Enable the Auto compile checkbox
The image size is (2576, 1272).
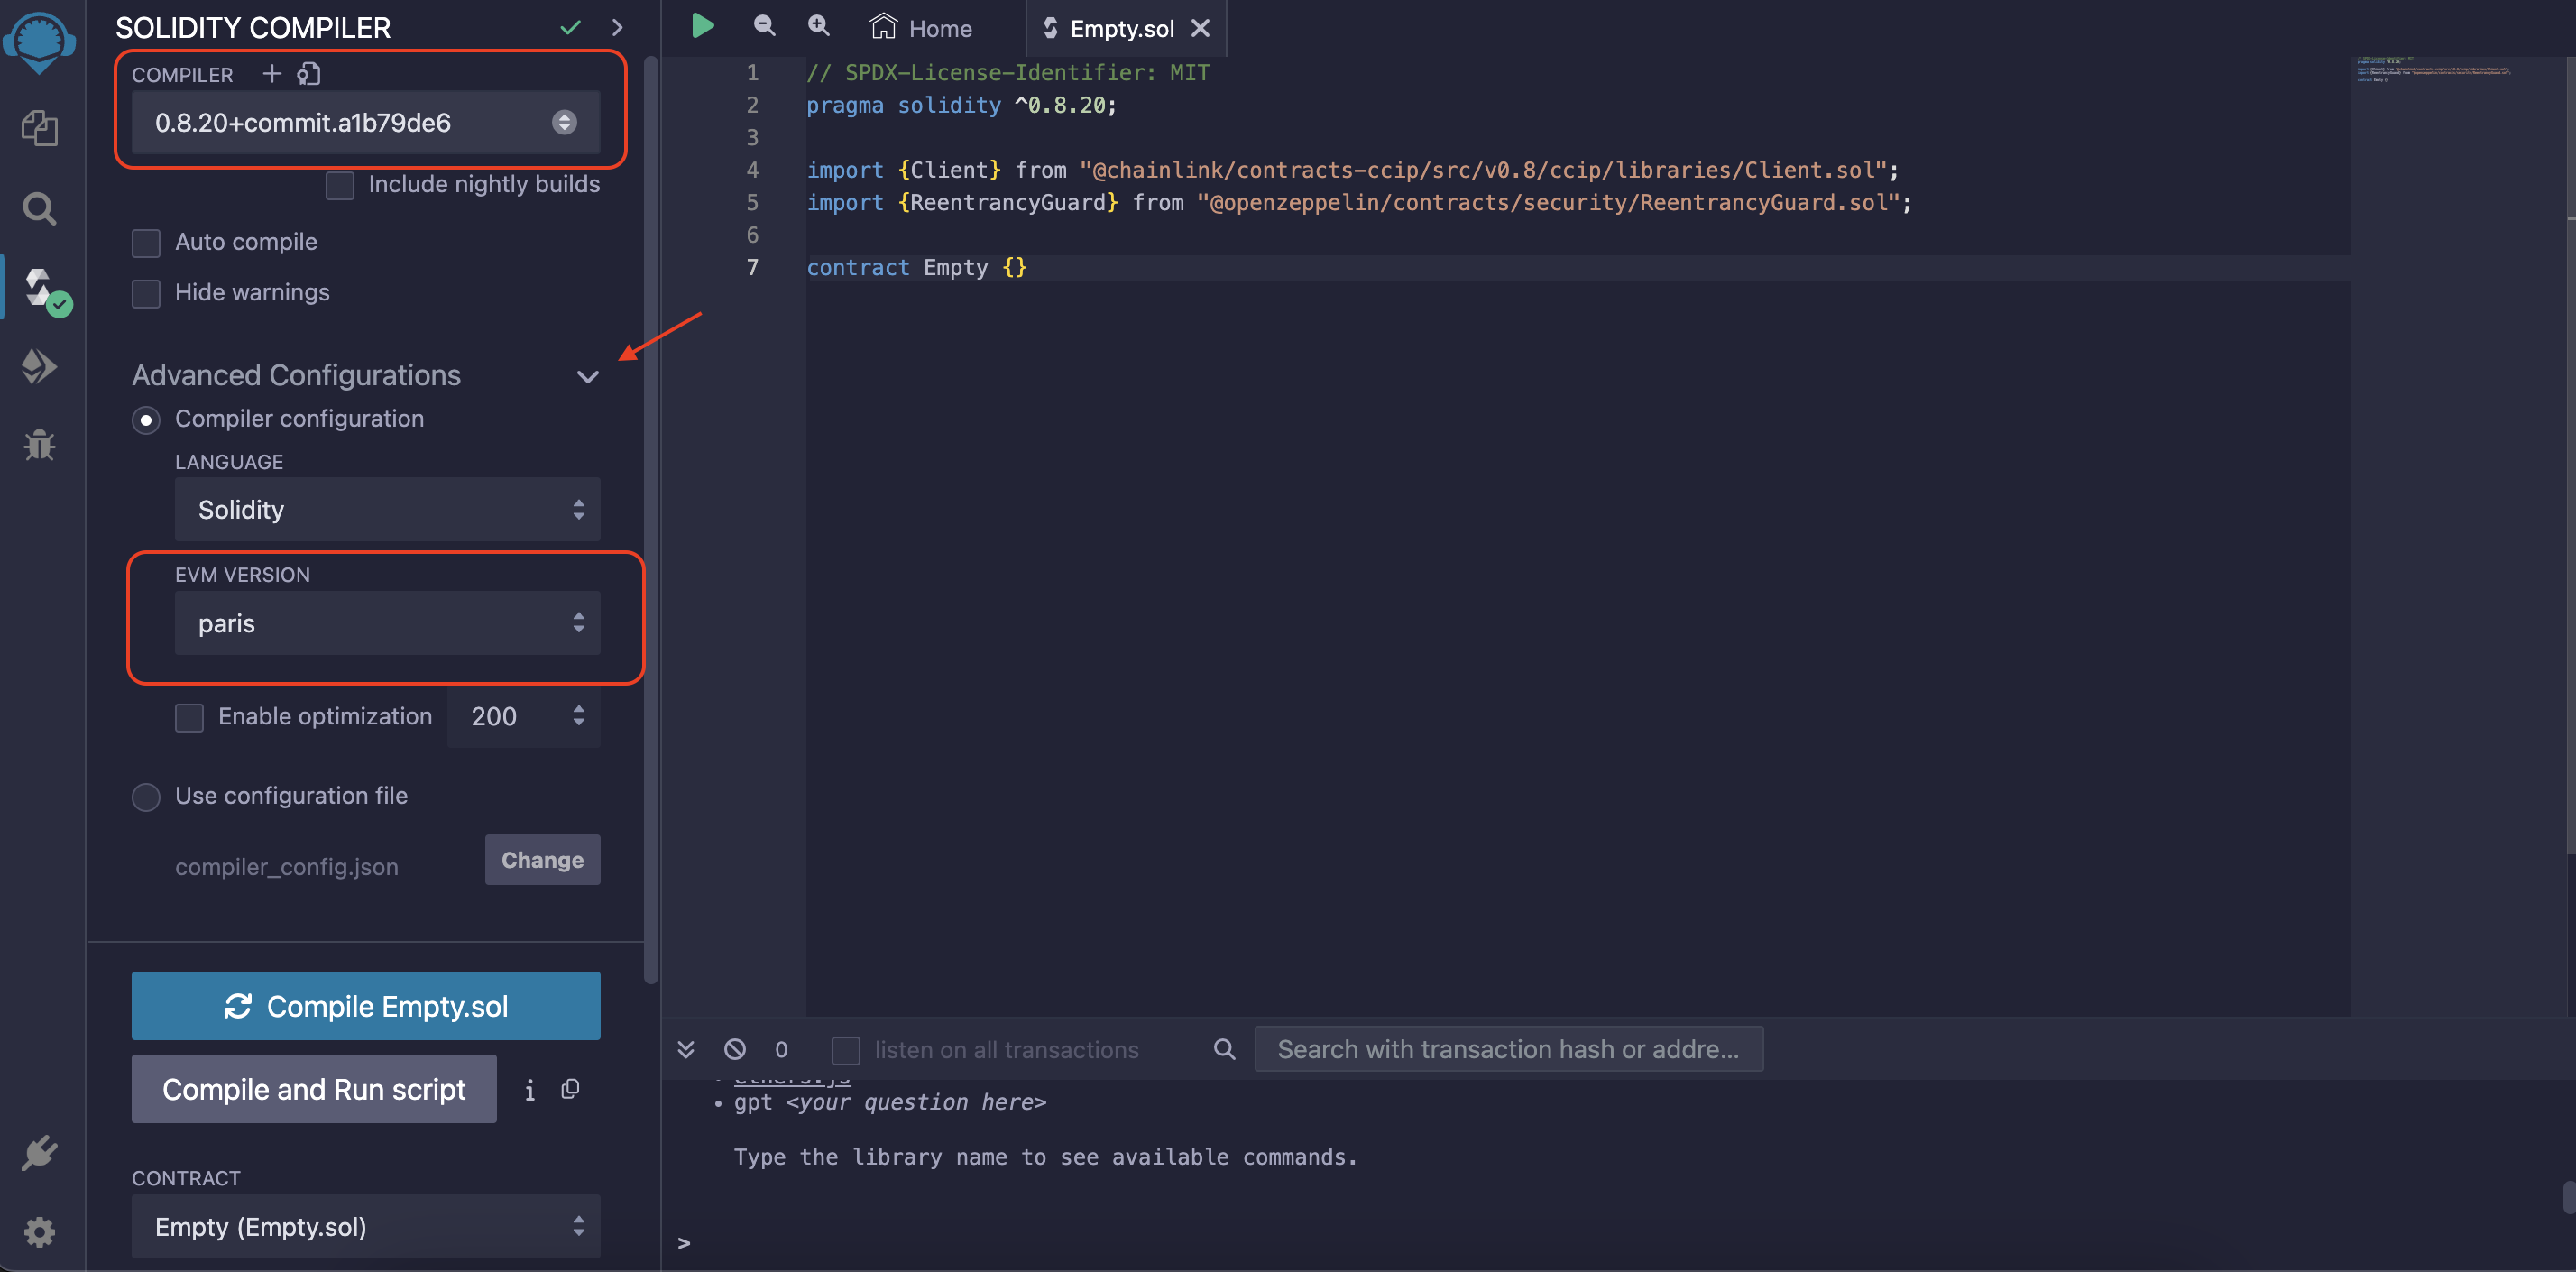(x=146, y=243)
